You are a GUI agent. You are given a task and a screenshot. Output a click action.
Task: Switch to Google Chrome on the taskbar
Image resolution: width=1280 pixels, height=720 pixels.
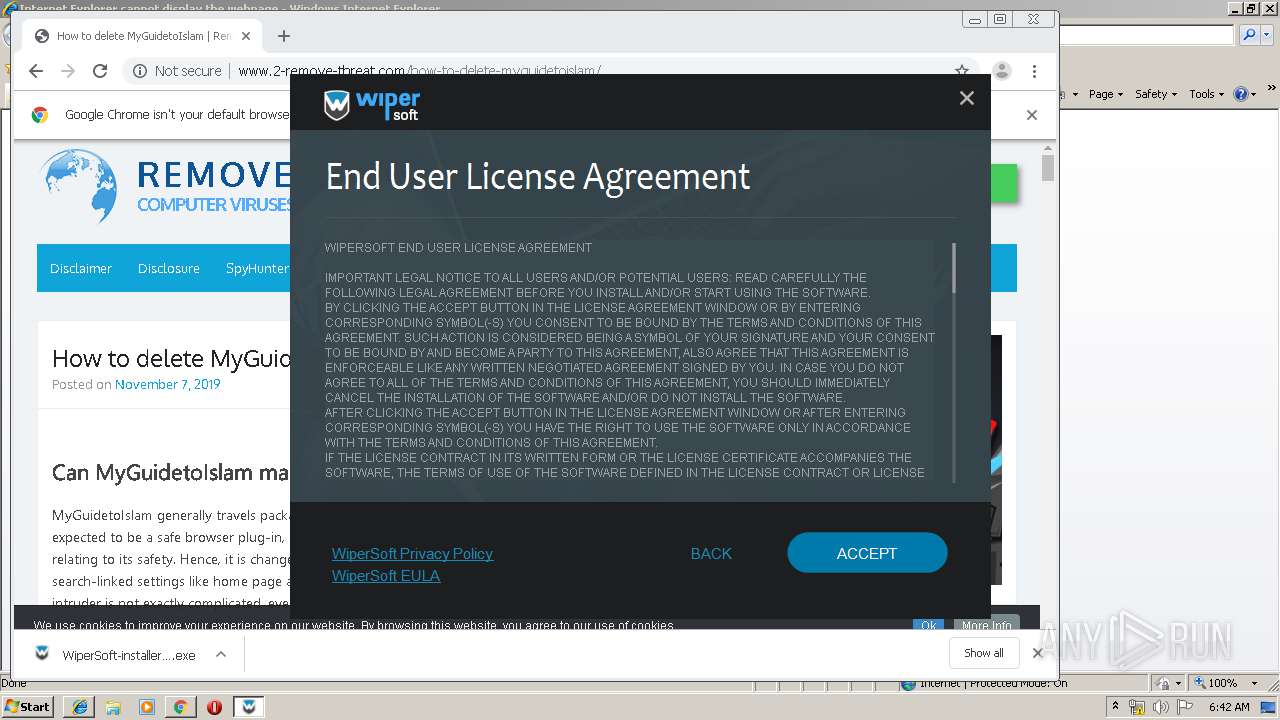[x=180, y=707]
